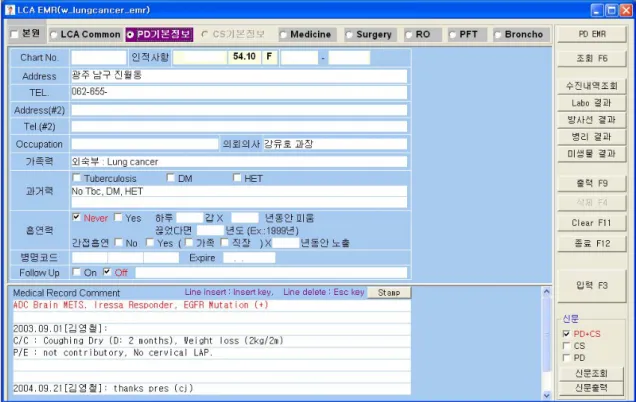
Task: Click the 과거력 text field 'No Tbc, DM, HET'
Action: pos(239,191)
